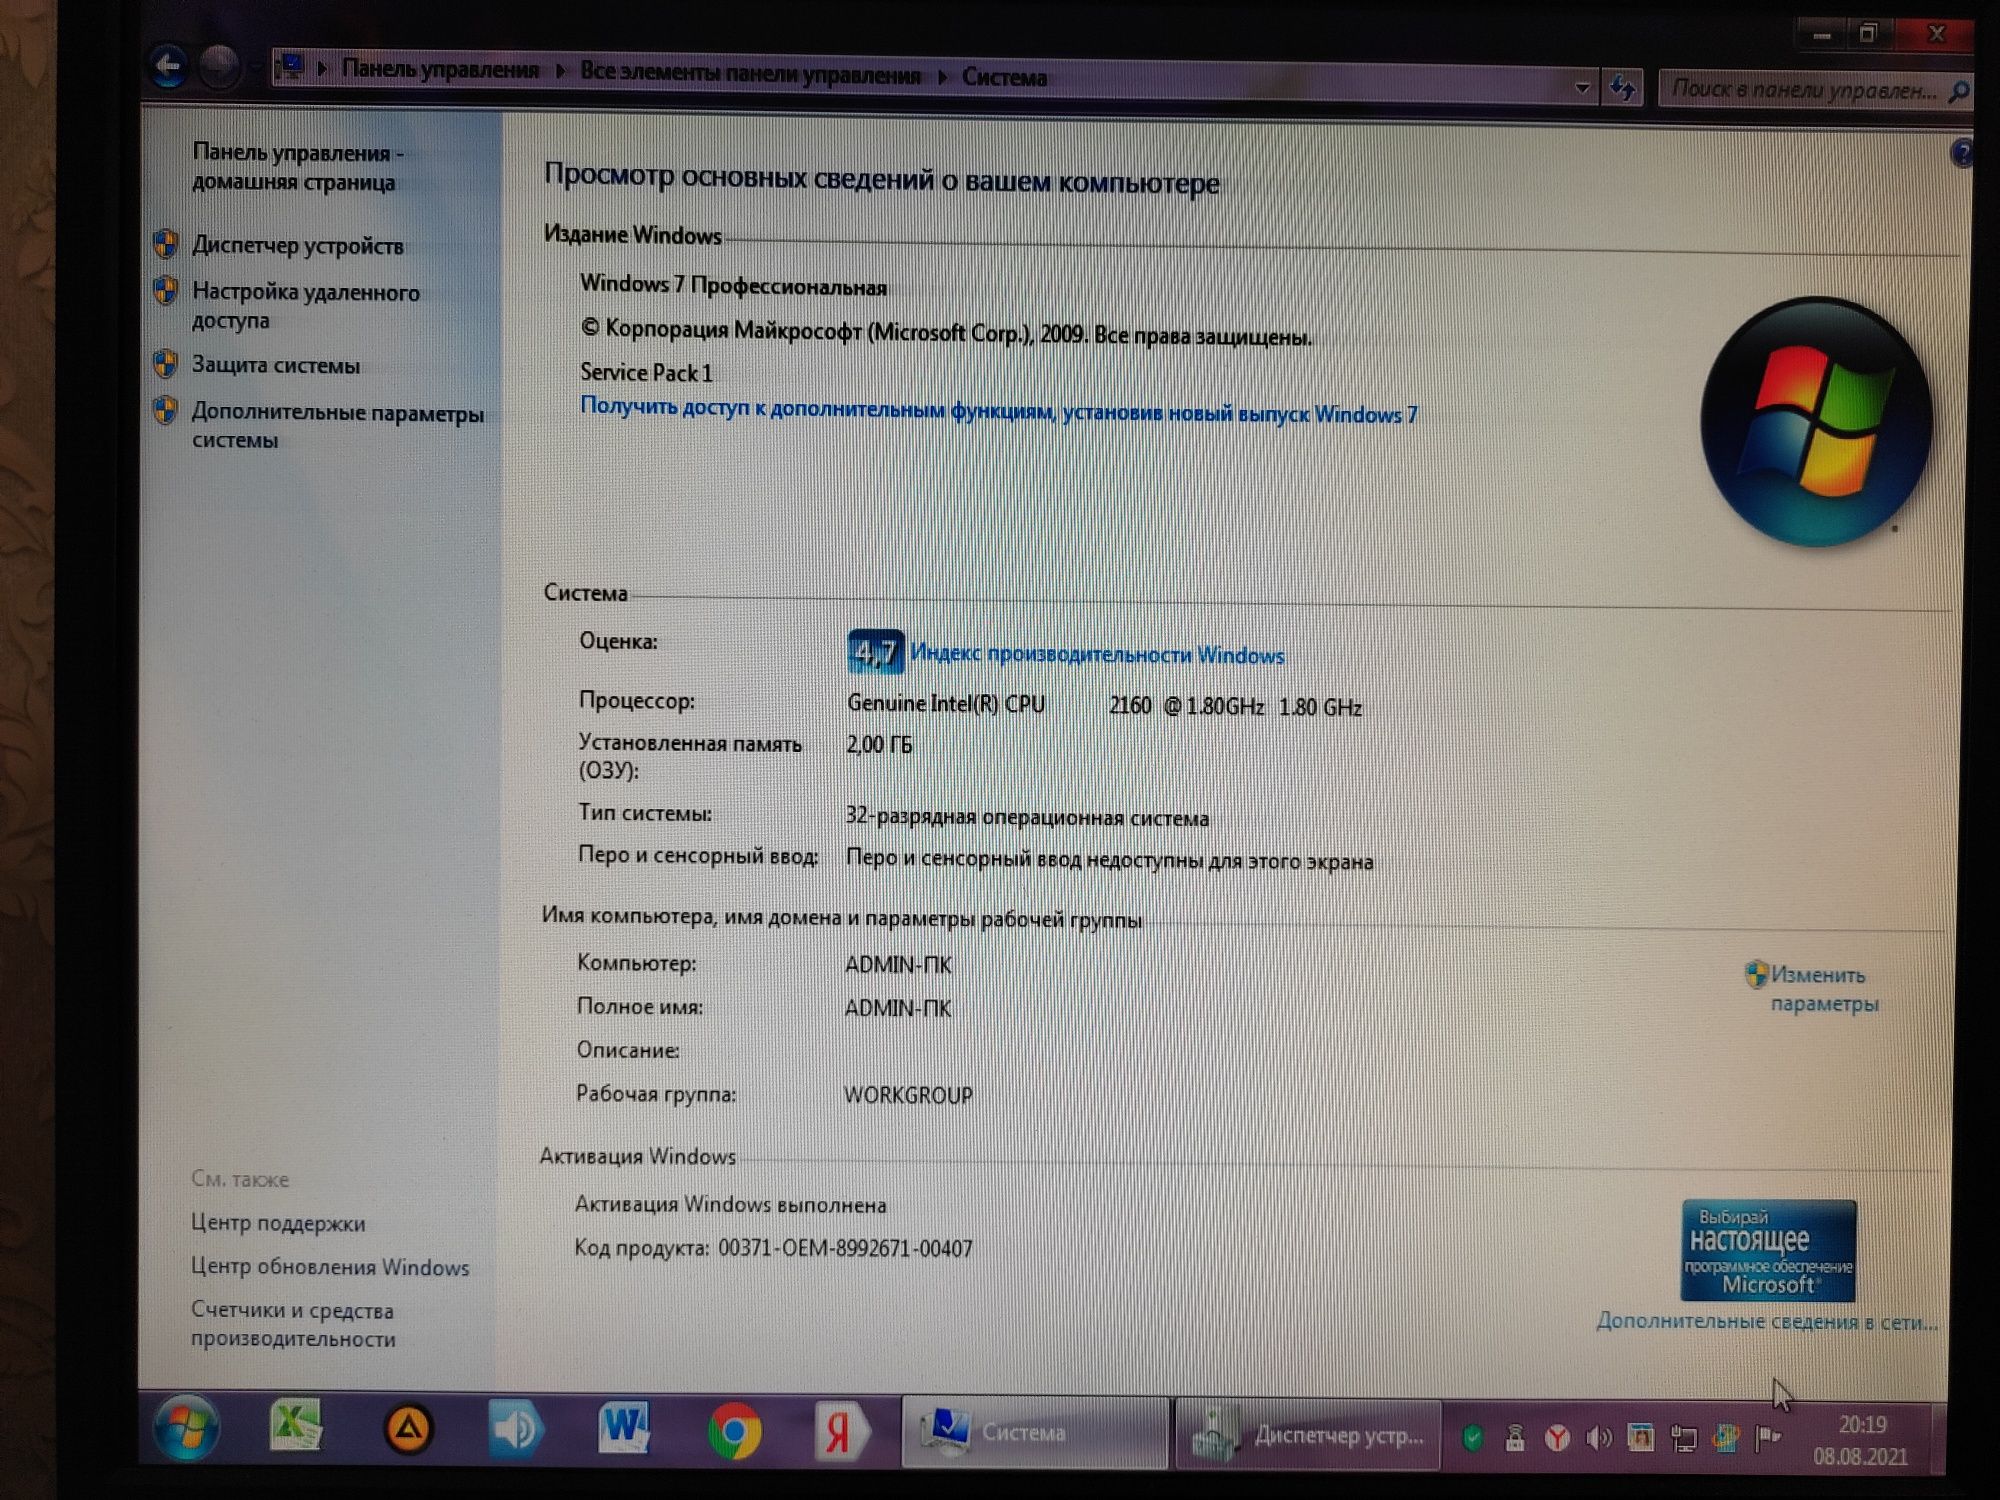The height and width of the screenshot is (1500, 2000).
Task: Click the Изменить параметры link
Action: 1824,988
